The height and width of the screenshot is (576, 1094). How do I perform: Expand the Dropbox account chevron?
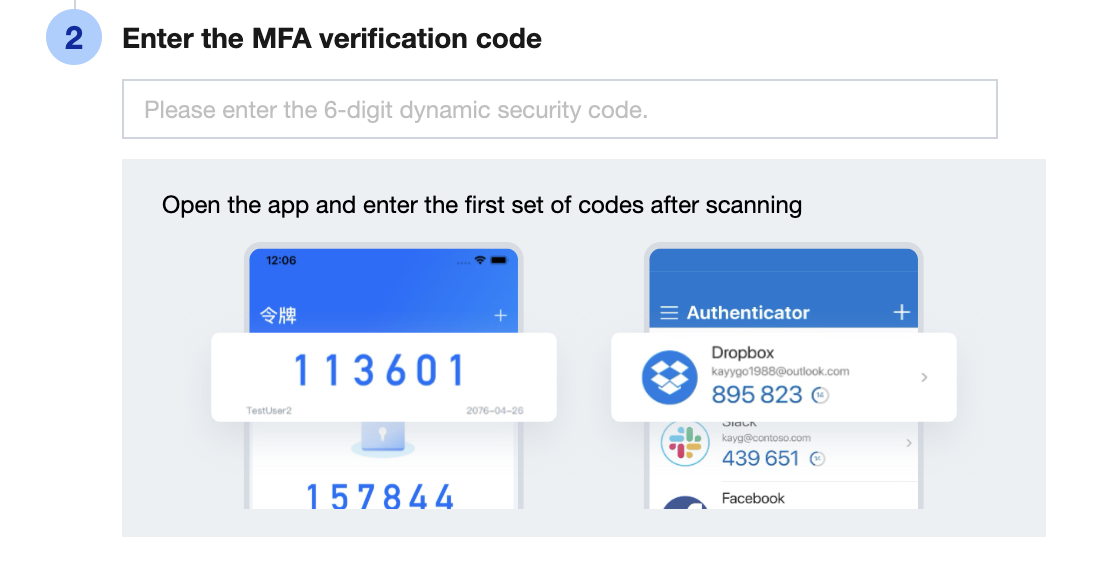click(924, 377)
